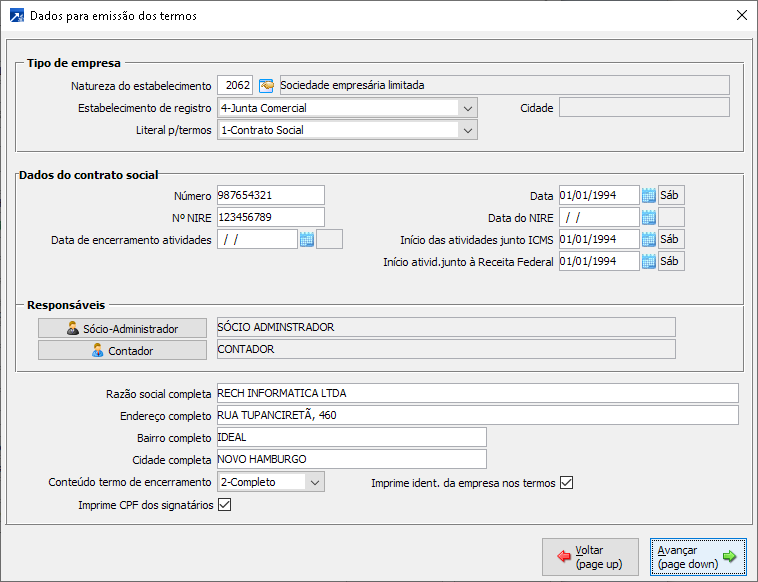
Task: Open calendar for Data de encerramento atividades
Action: 306,239
